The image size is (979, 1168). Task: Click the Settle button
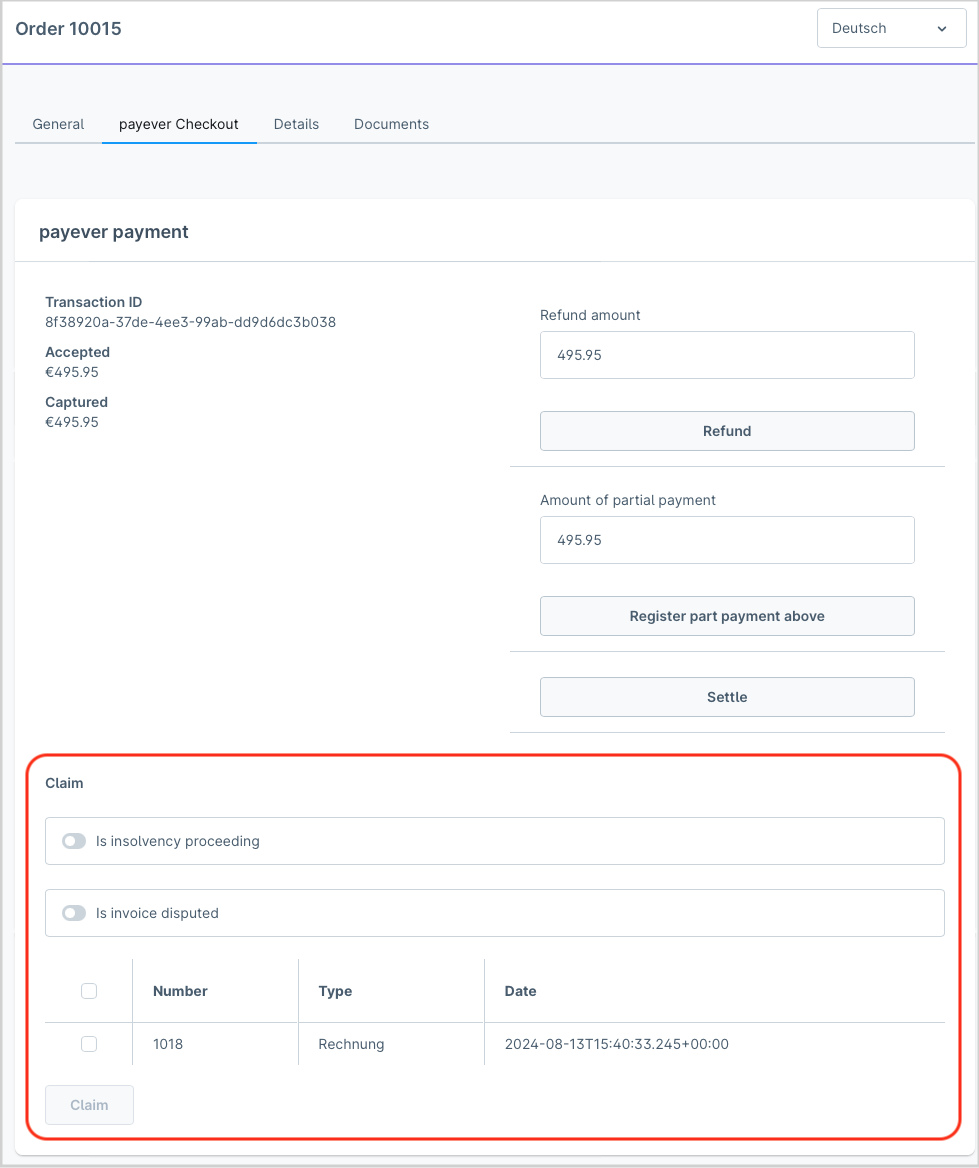(727, 697)
